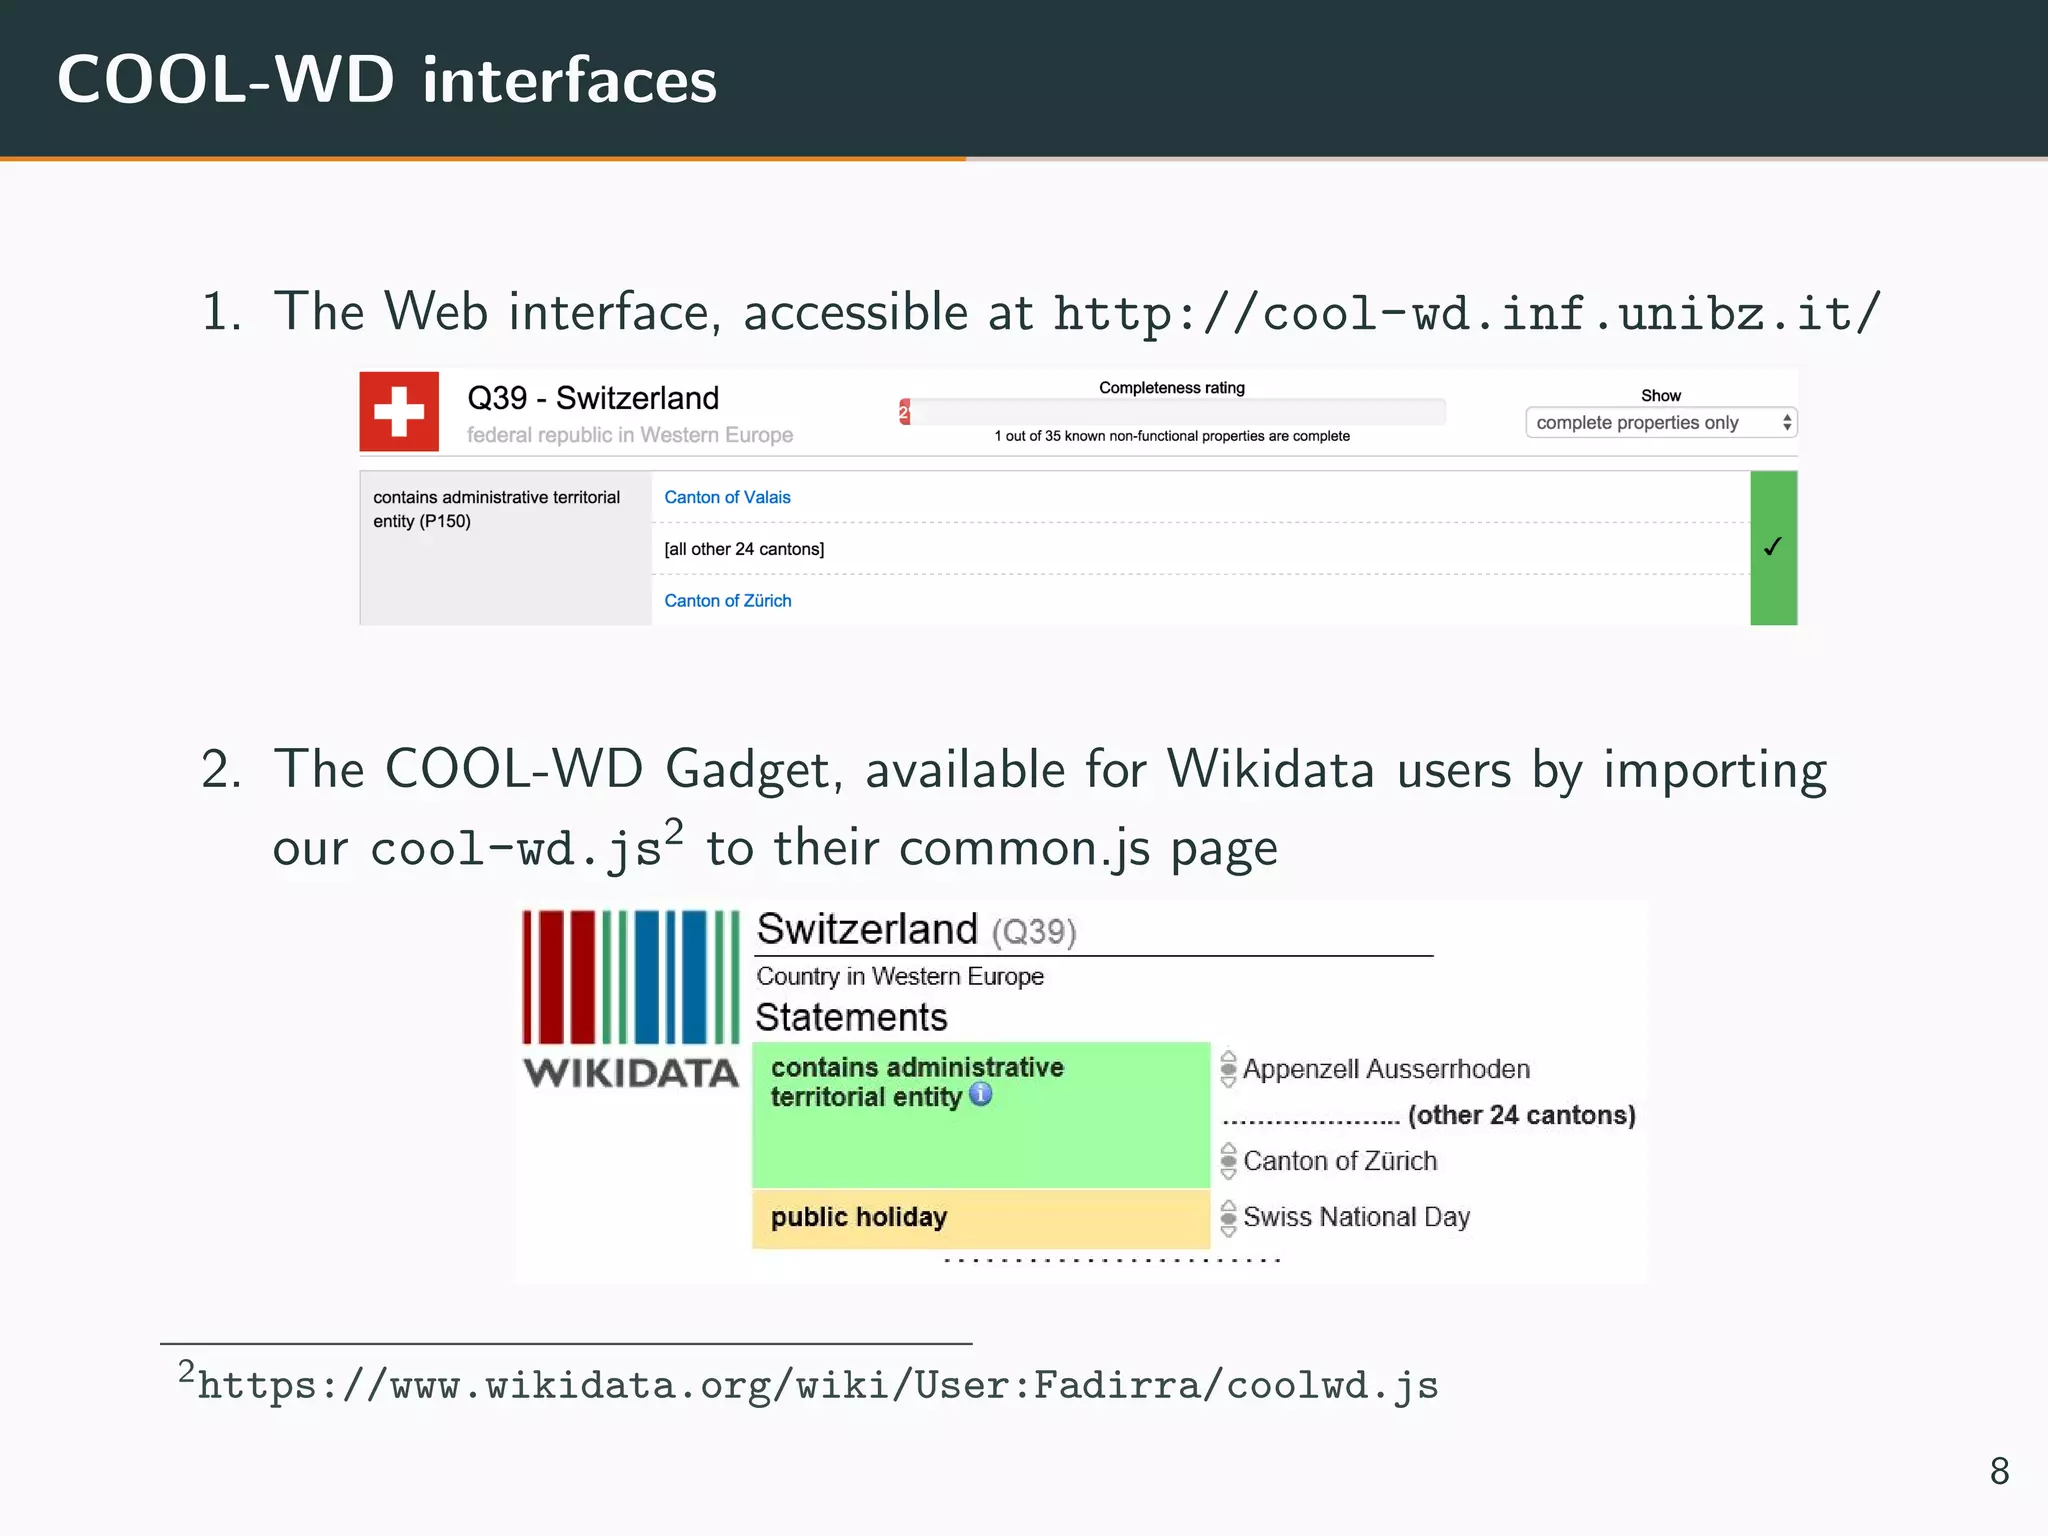The image size is (2048, 1536).
Task: Click the 'Q39 - Switzerland' heading
Action: [x=593, y=398]
